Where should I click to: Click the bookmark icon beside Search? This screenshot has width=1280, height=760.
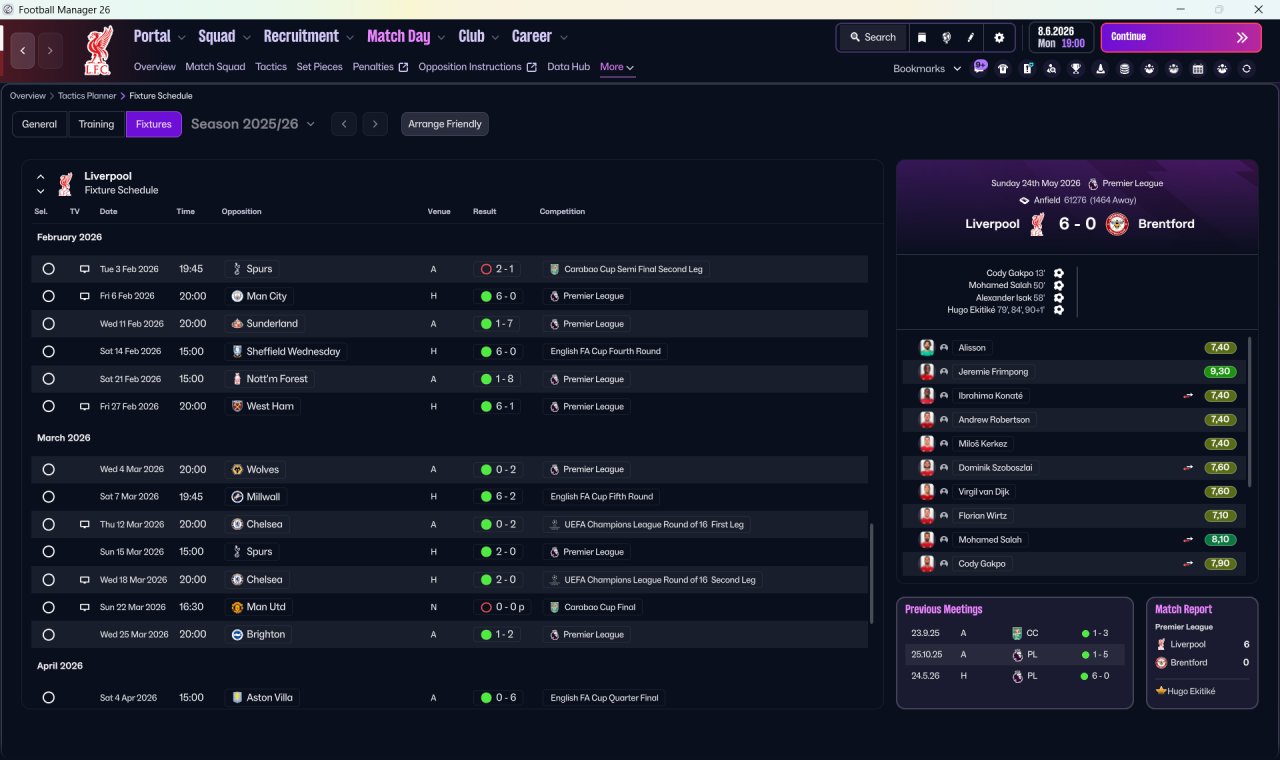pyautogui.click(x=921, y=37)
